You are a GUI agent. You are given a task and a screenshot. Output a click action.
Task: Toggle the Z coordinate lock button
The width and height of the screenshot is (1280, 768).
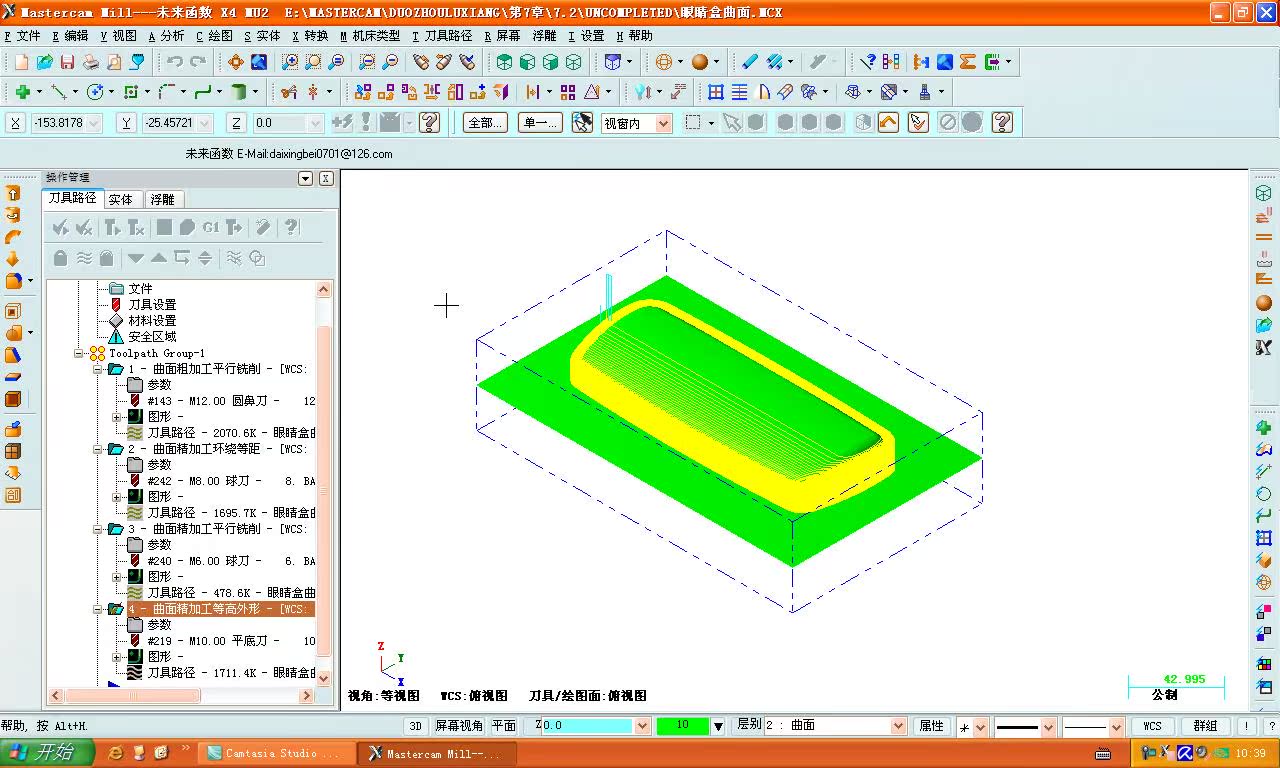pyautogui.click(x=236, y=123)
